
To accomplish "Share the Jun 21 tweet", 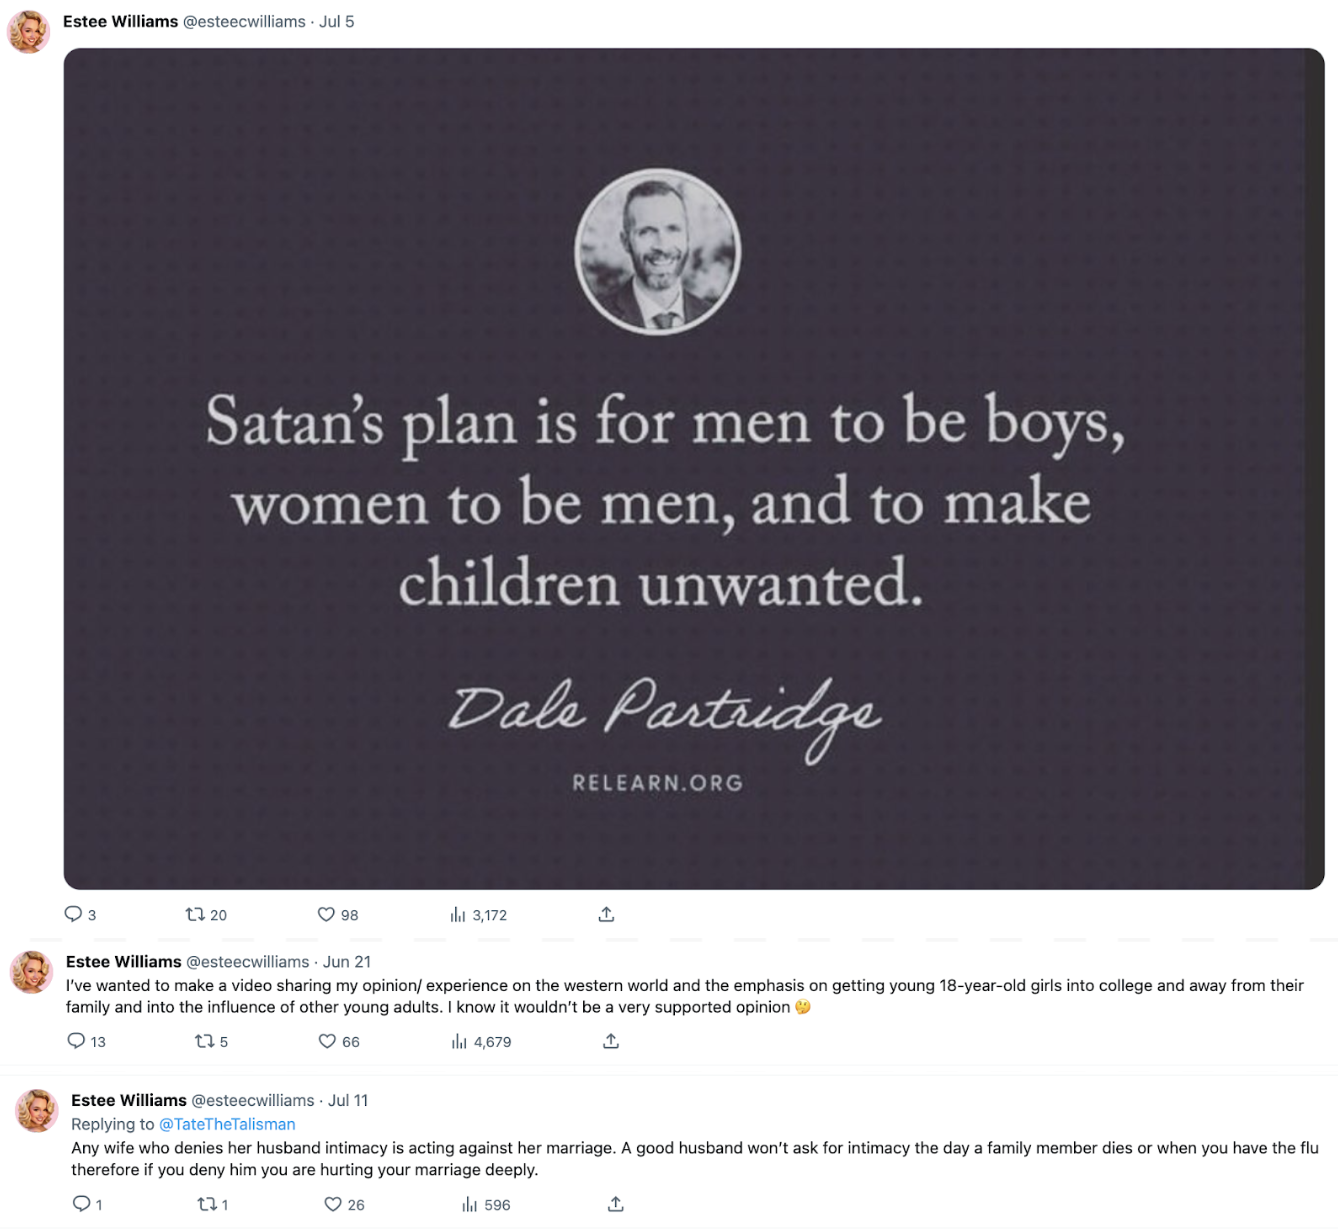I will point(610,1041).
